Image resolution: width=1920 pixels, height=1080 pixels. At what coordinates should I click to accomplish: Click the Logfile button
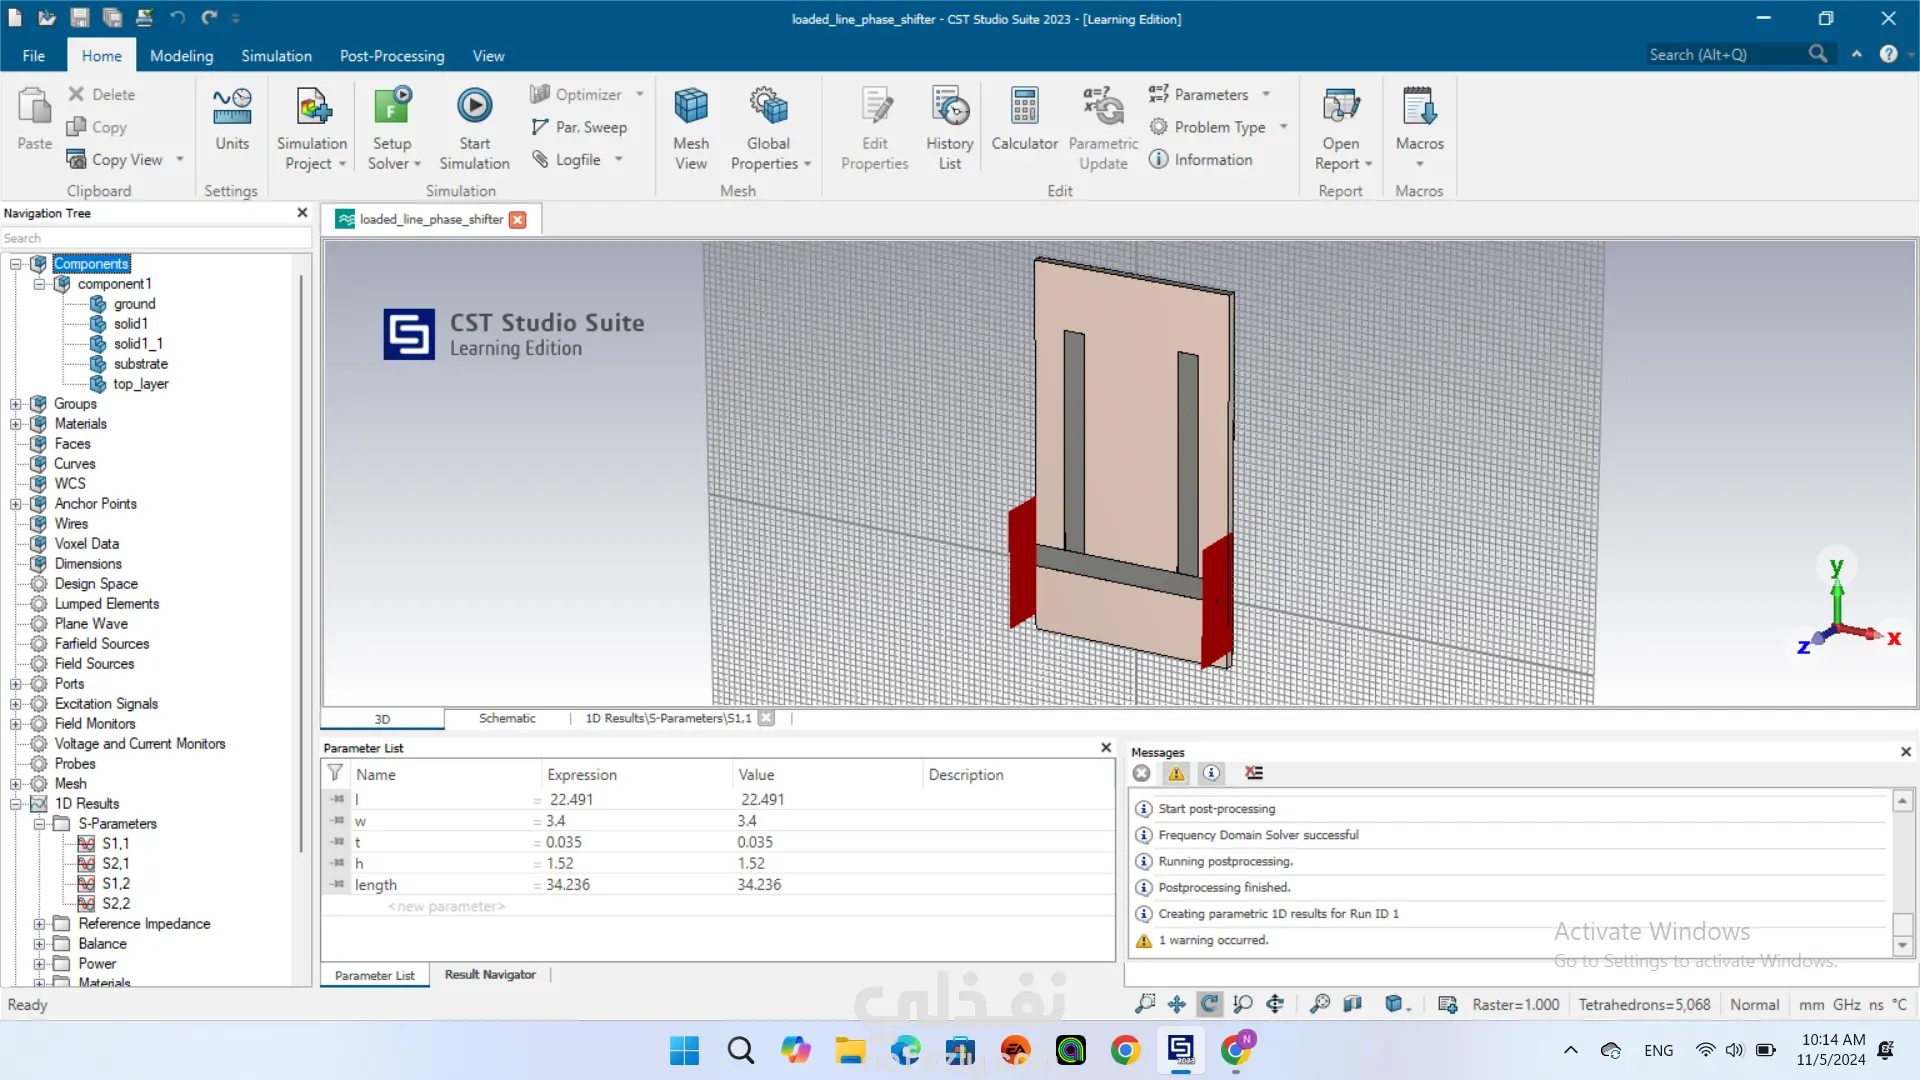tap(566, 159)
